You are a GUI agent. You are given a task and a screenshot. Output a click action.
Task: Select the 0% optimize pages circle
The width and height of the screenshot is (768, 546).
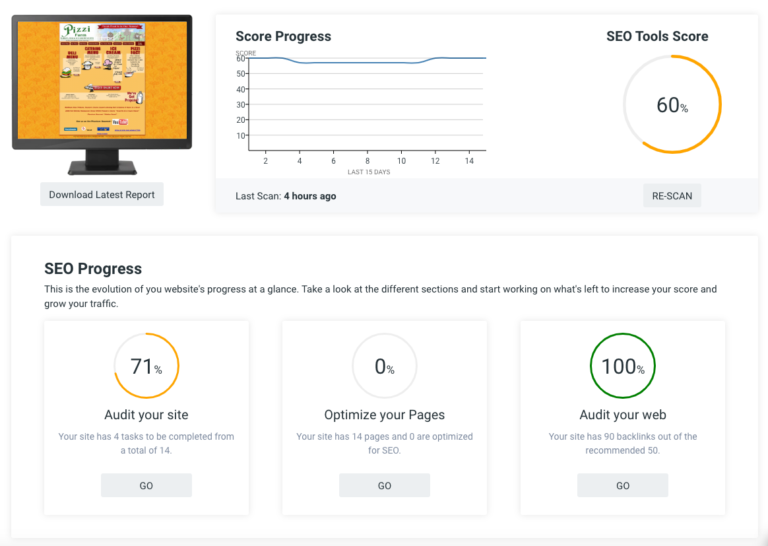[x=384, y=366]
